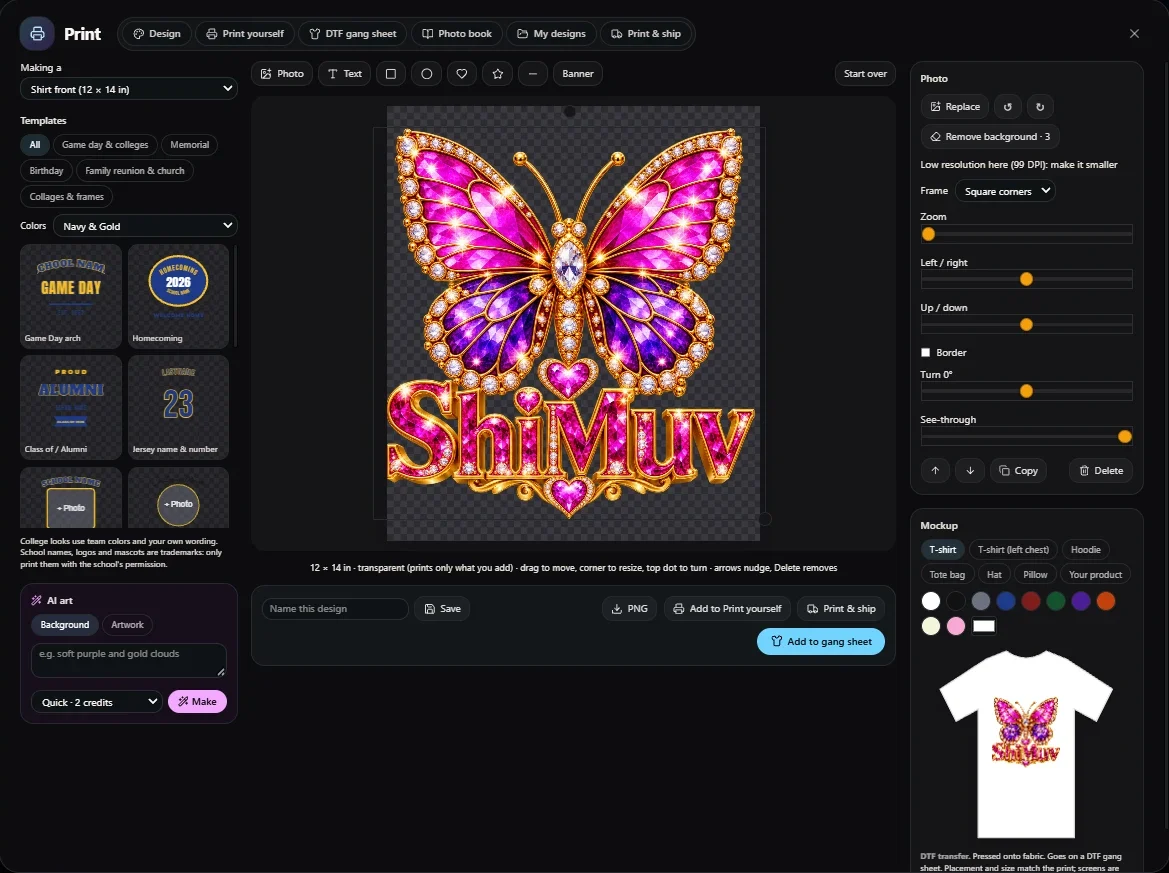Image resolution: width=1169 pixels, height=873 pixels.
Task: Choose the Homecoming template
Action: coord(178,296)
